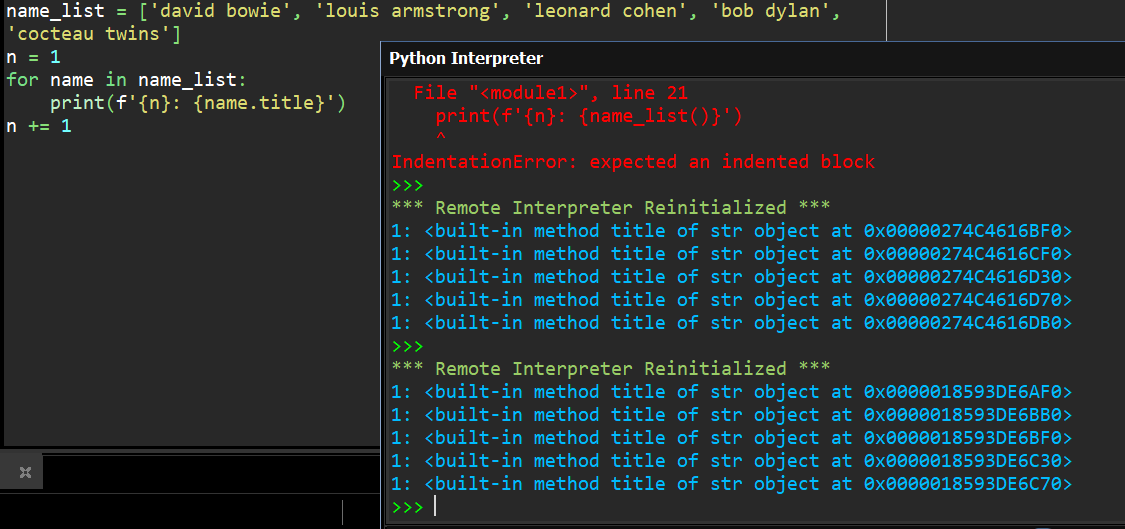Click the for name in name_list line
This screenshot has height=529, width=1125.
pos(126,80)
